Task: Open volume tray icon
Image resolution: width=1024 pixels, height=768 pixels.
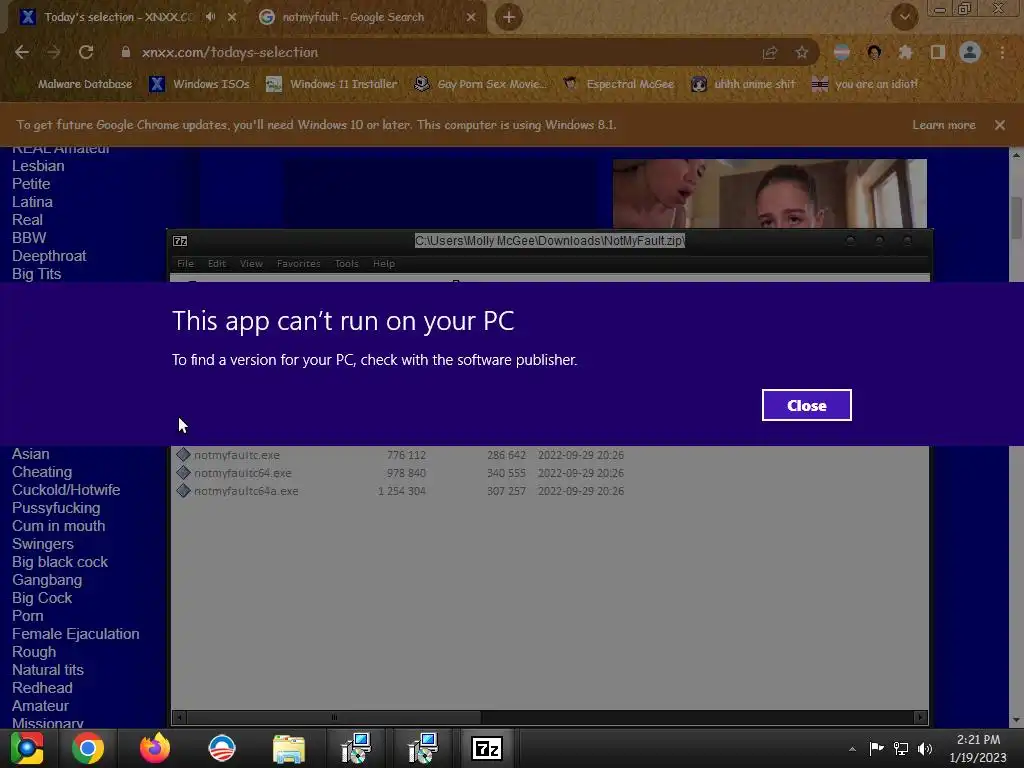Action: (925, 748)
